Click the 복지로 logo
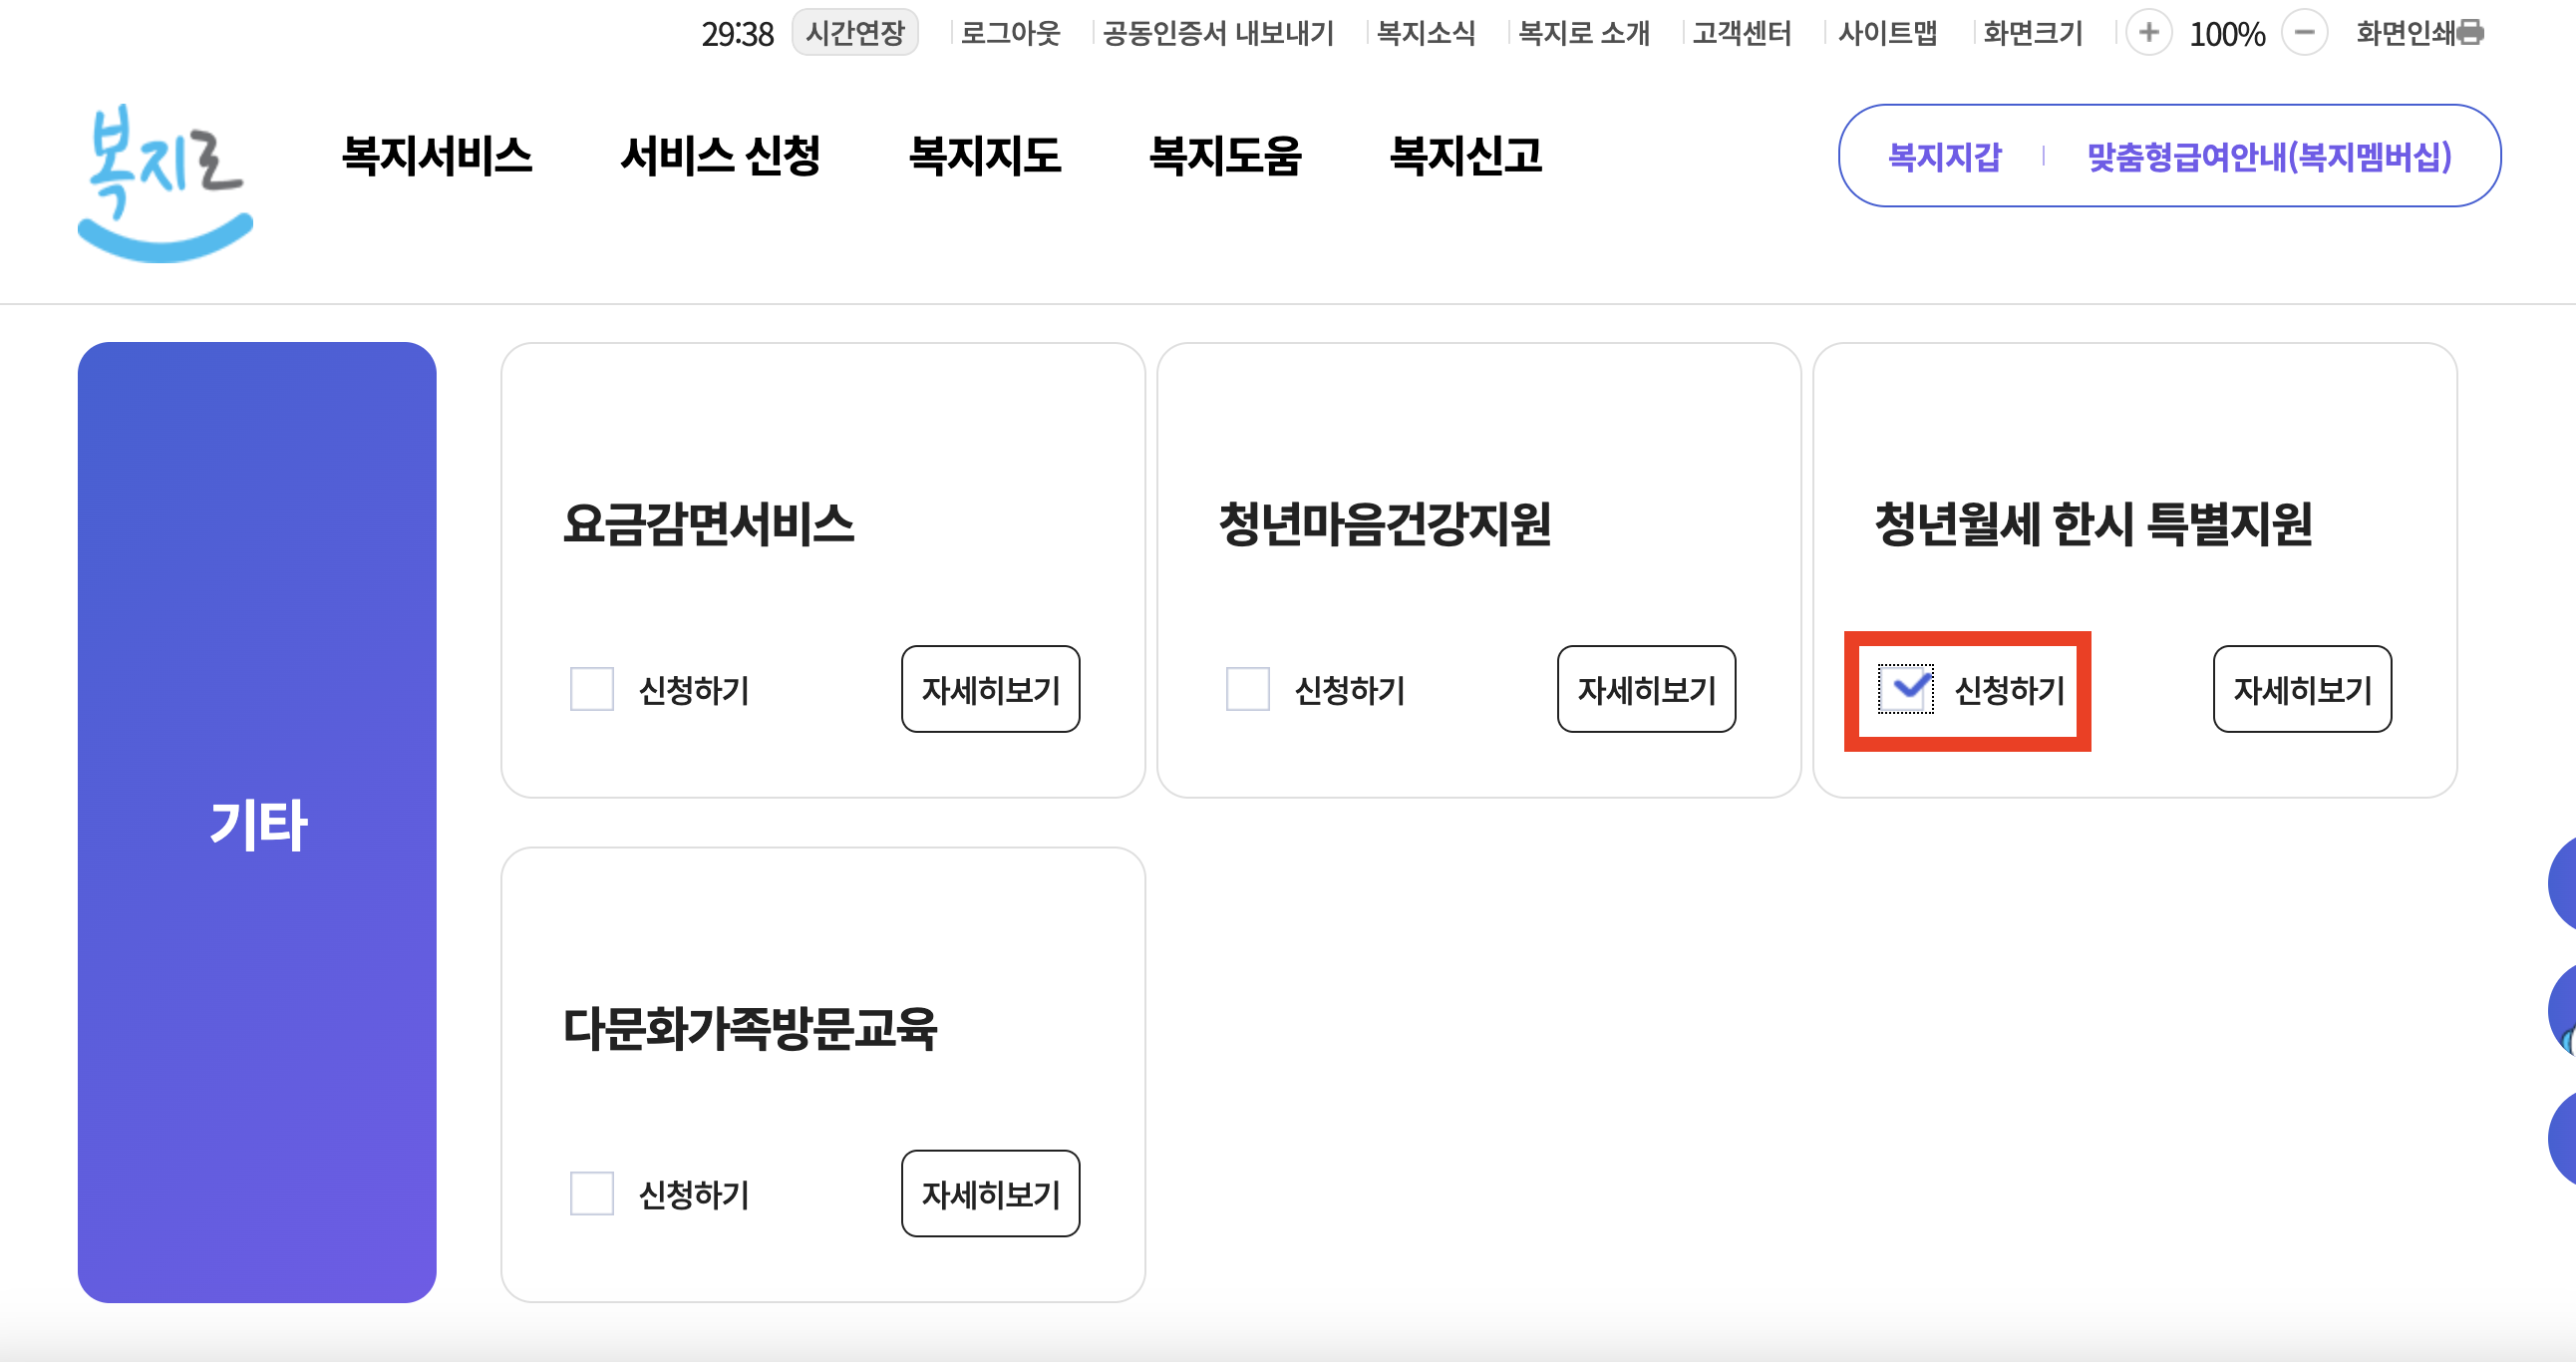The height and width of the screenshot is (1362, 2576). [x=163, y=175]
